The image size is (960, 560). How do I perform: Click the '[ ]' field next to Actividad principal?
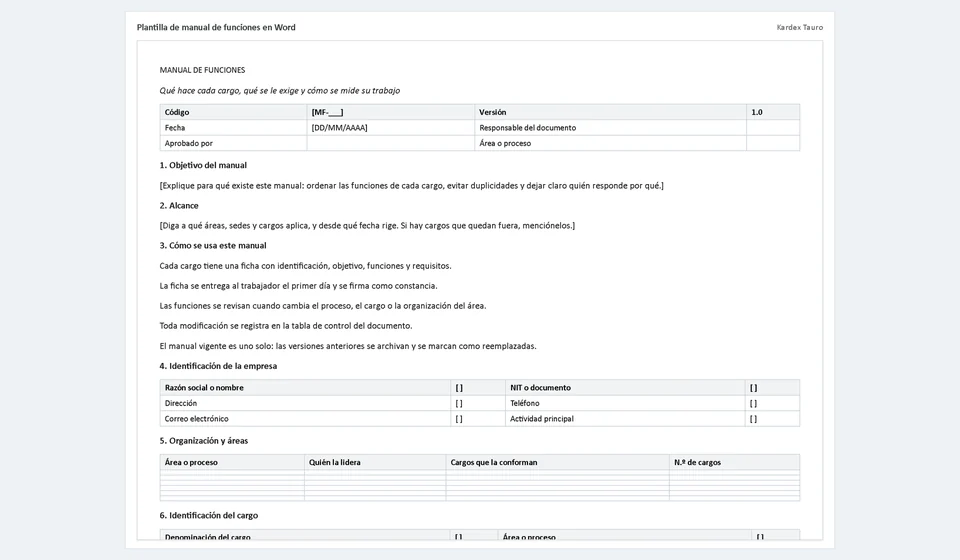tap(772, 419)
